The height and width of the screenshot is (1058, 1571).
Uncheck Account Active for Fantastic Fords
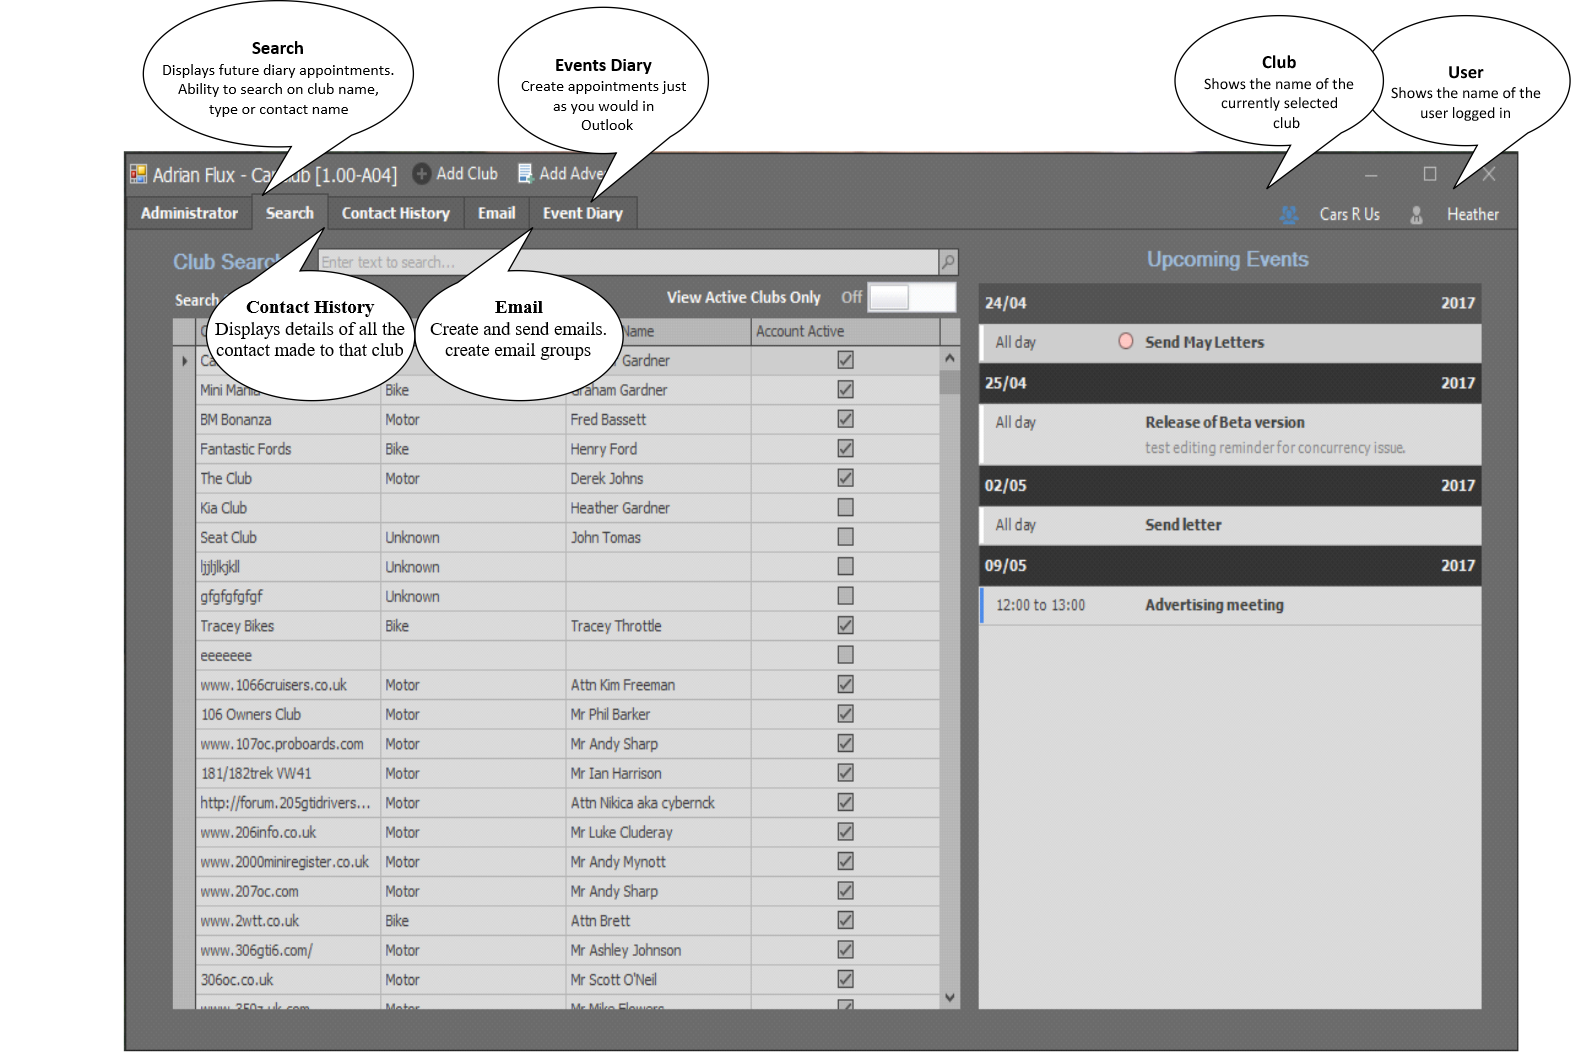846,449
